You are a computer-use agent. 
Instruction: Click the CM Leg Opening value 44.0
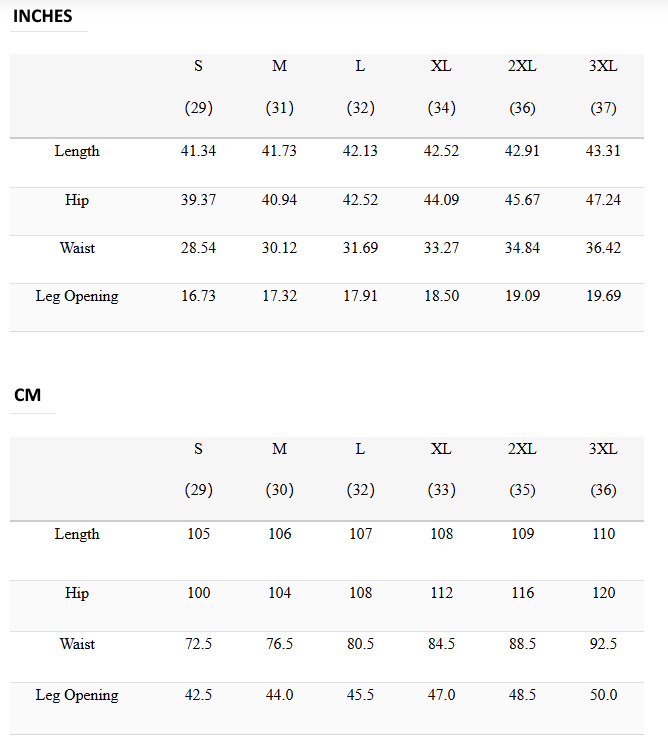[279, 695]
